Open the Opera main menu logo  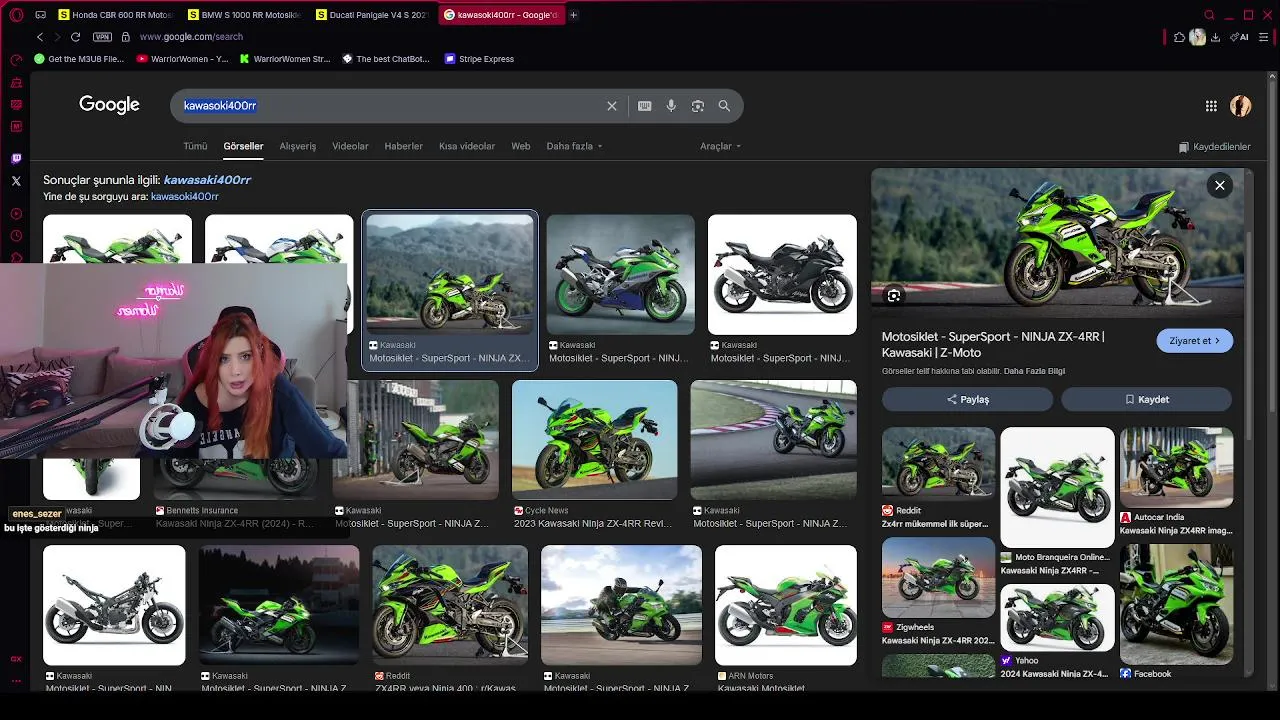coord(16,15)
